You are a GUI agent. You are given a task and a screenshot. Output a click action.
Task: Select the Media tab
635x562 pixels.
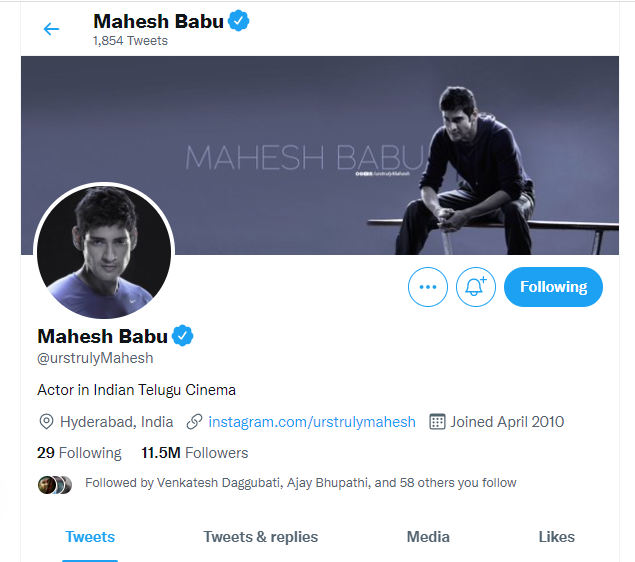point(428,537)
